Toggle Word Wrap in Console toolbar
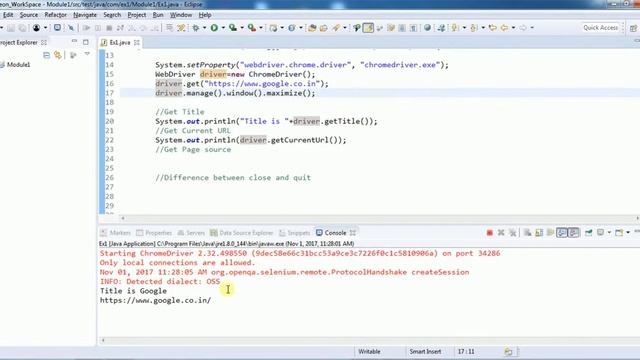Image resolution: width=640 pixels, height=360 pixels. 550,233
